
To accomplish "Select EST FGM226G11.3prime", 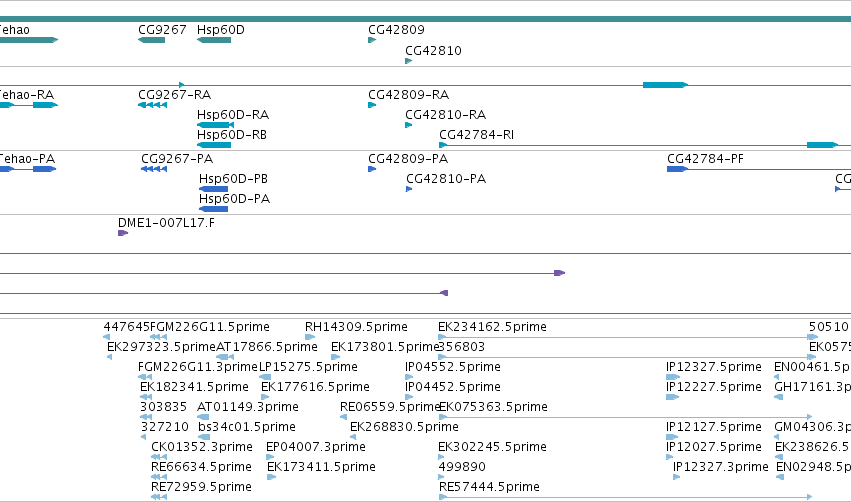I will tap(198, 367).
